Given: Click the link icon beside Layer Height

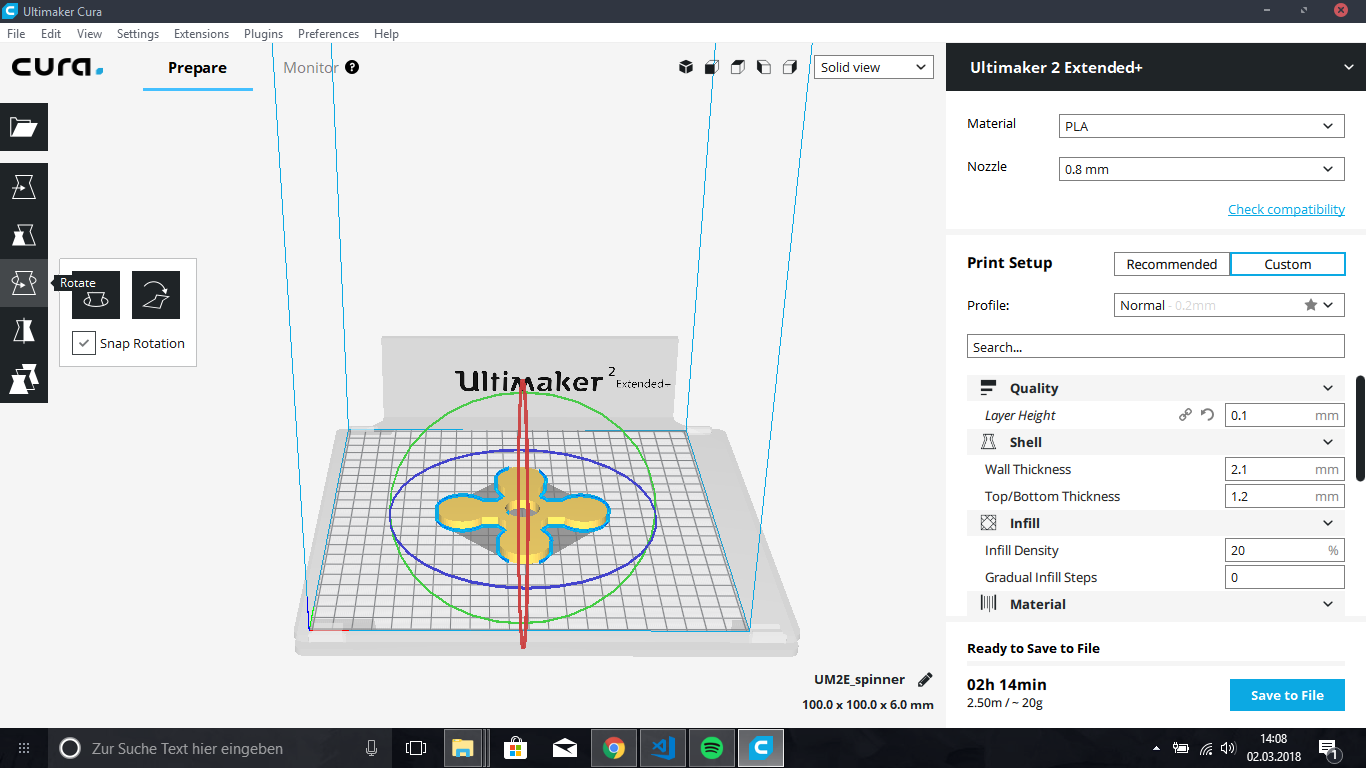Looking at the screenshot, I should click(1185, 415).
